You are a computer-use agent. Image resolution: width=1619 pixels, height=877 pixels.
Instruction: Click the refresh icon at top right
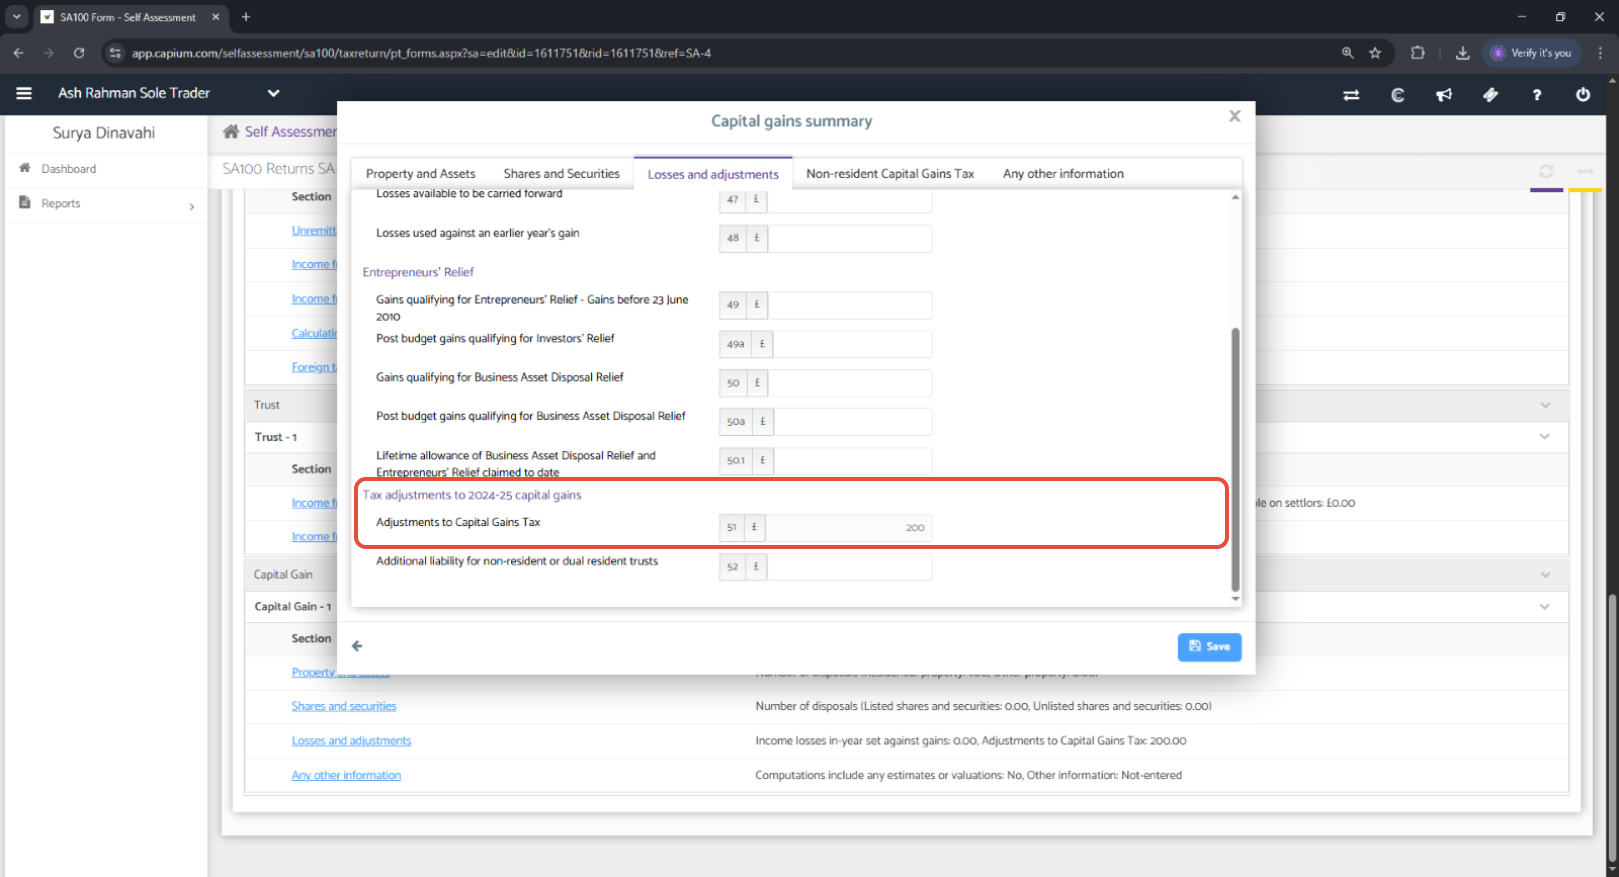tap(1546, 171)
